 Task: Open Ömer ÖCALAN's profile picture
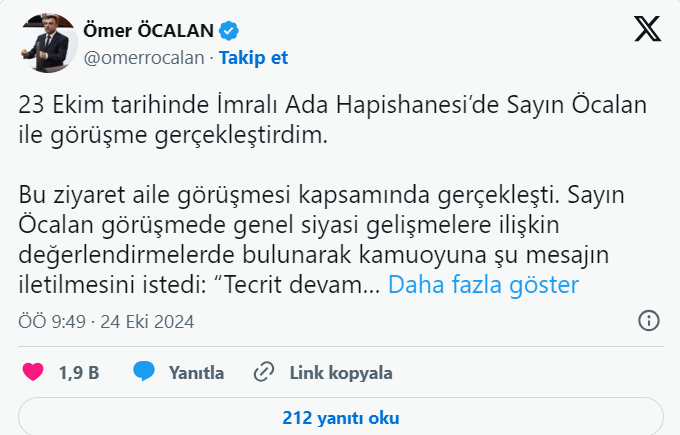48,44
